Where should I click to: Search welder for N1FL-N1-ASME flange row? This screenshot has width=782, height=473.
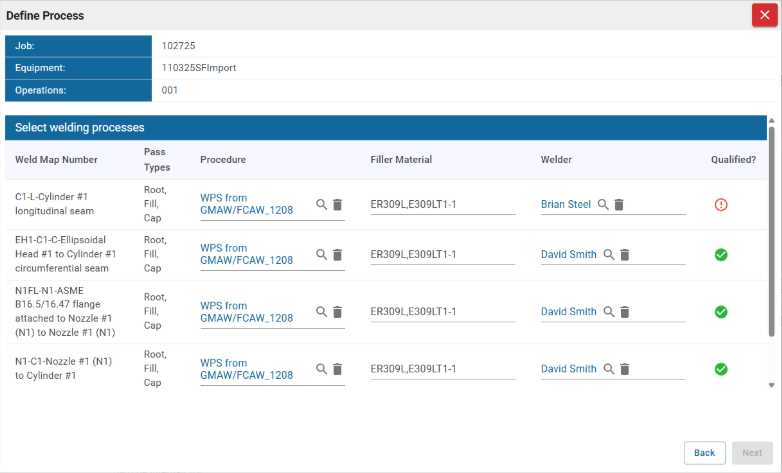click(x=609, y=312)
